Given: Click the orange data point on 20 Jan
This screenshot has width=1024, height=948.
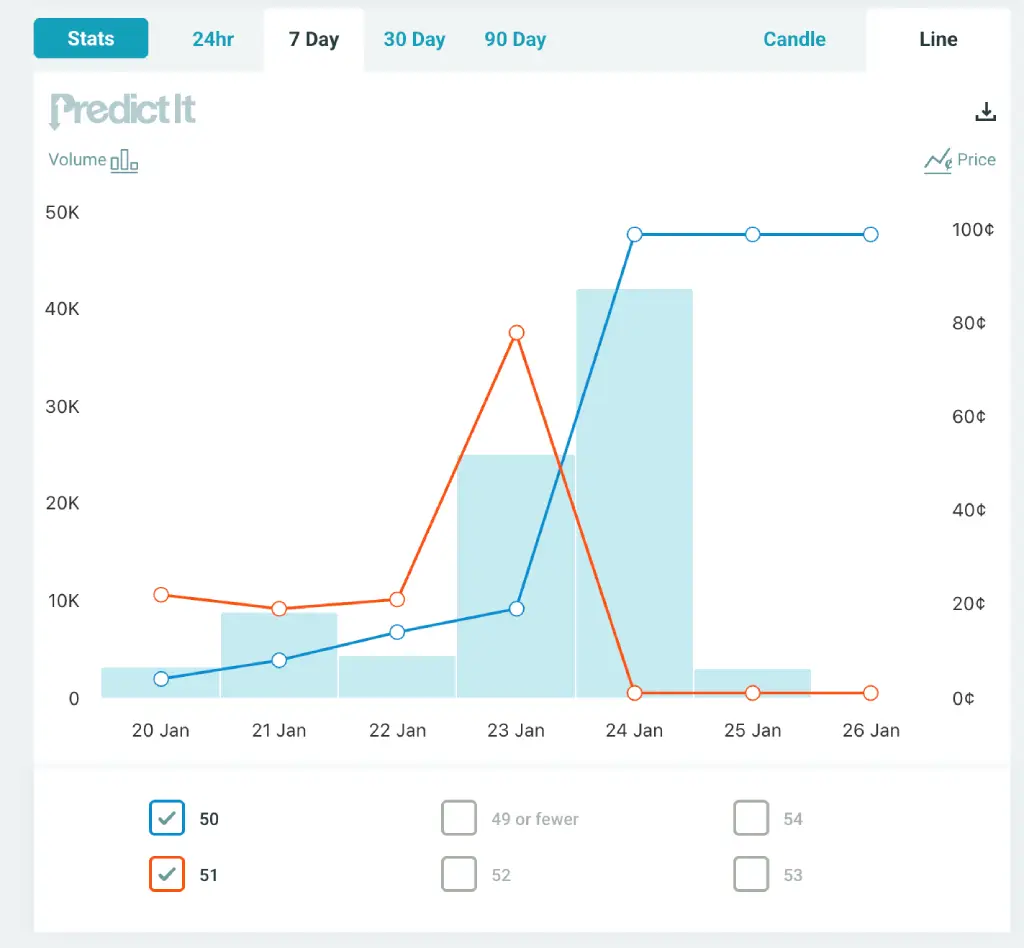Looking at the screenshot, I should point(161,595).
